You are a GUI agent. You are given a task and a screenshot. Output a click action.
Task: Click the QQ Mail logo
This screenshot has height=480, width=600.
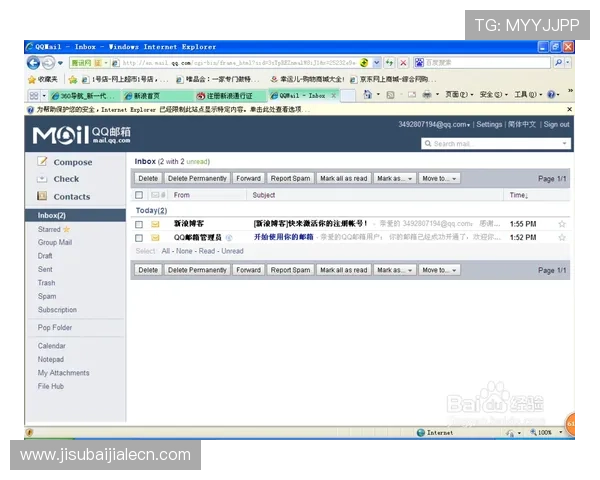coord(82,135)
